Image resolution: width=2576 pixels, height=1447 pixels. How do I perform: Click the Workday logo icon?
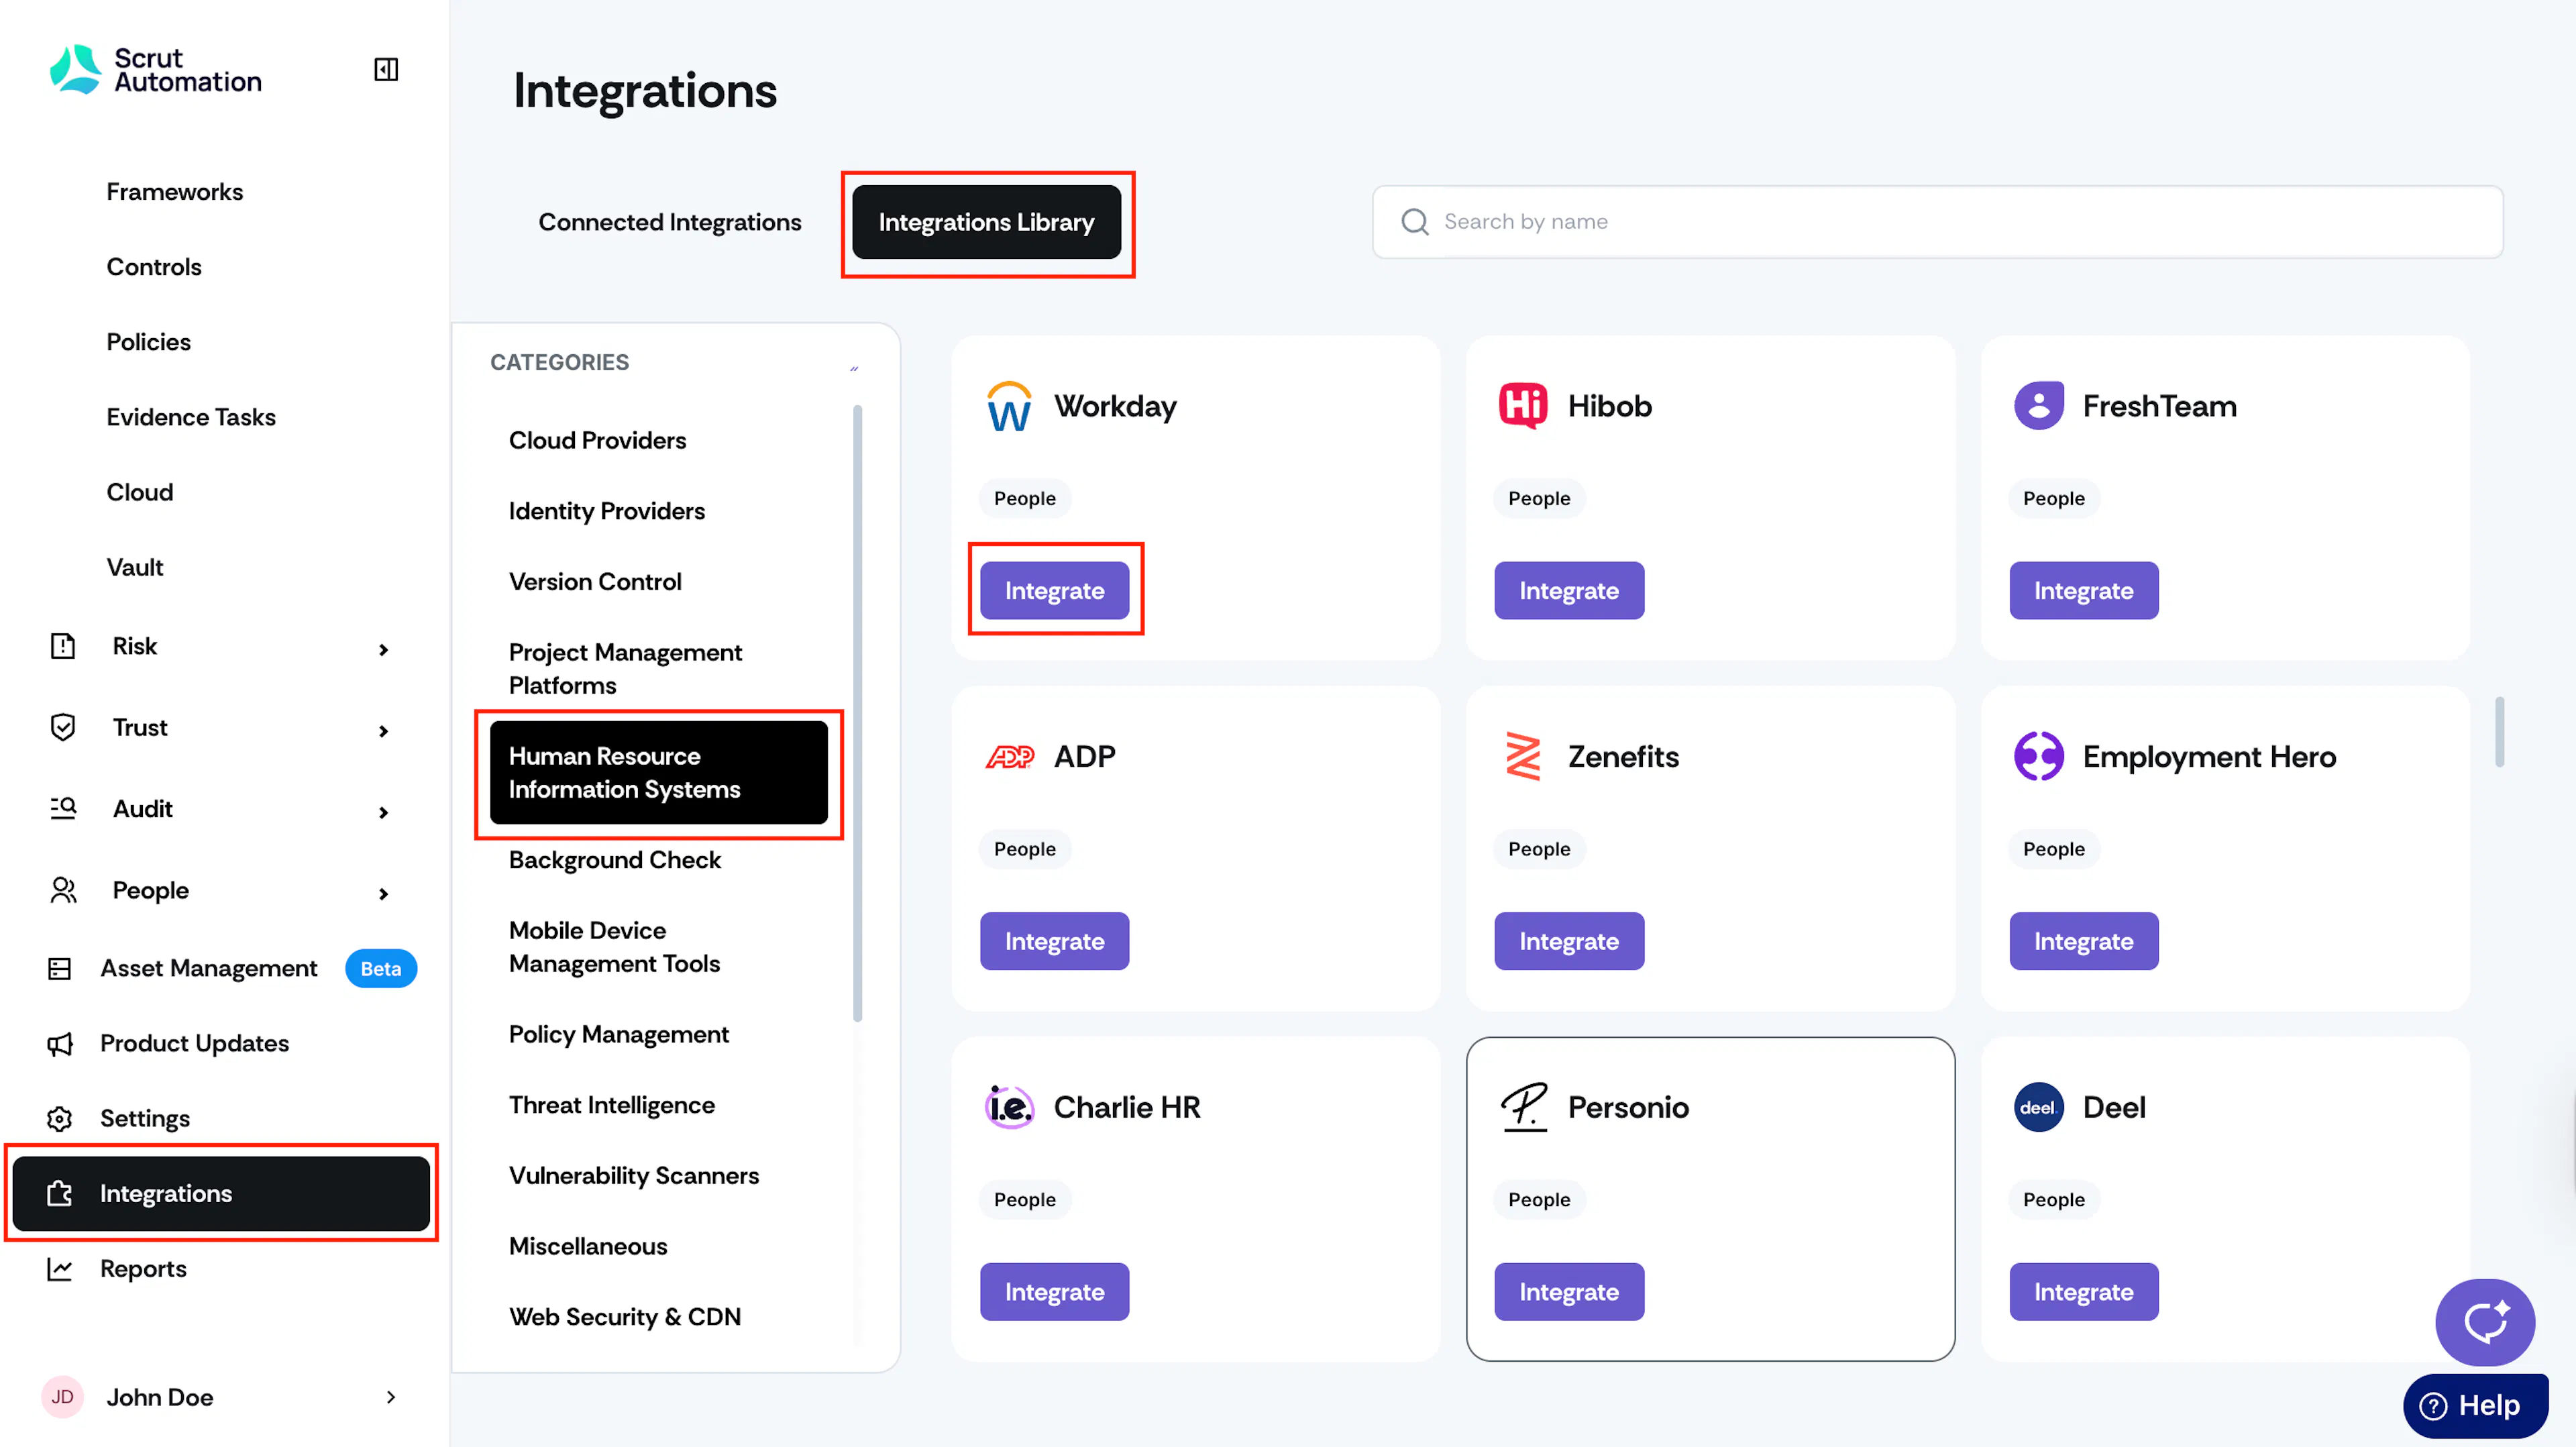(x=1009, y=406)
